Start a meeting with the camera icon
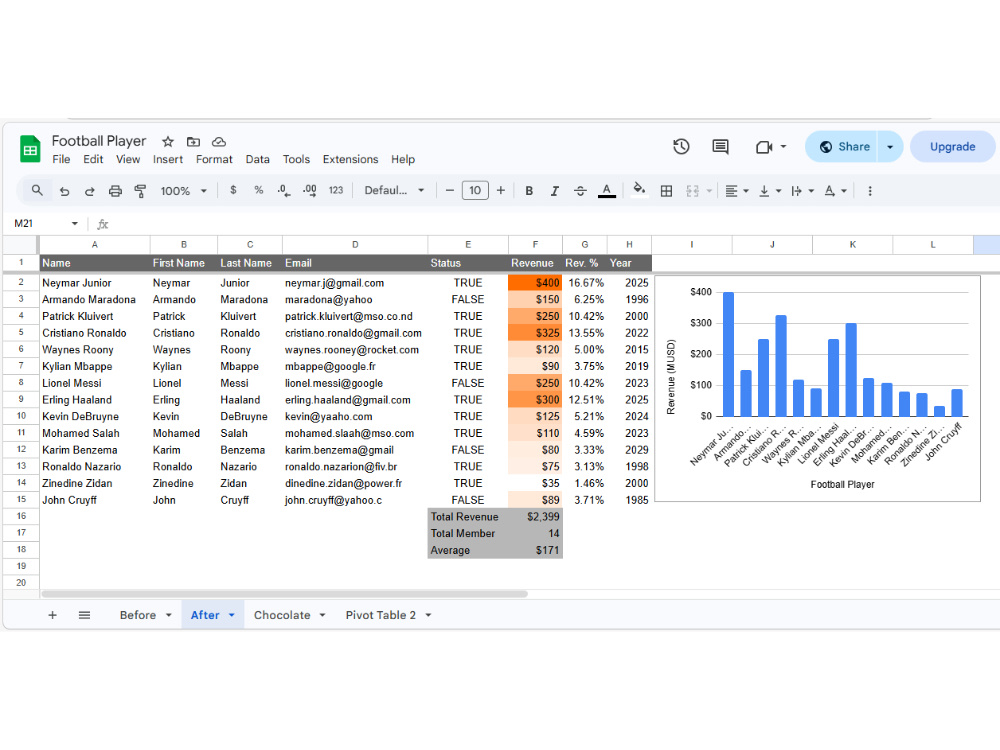The image size is (1000, 750). tap(764, 147)
